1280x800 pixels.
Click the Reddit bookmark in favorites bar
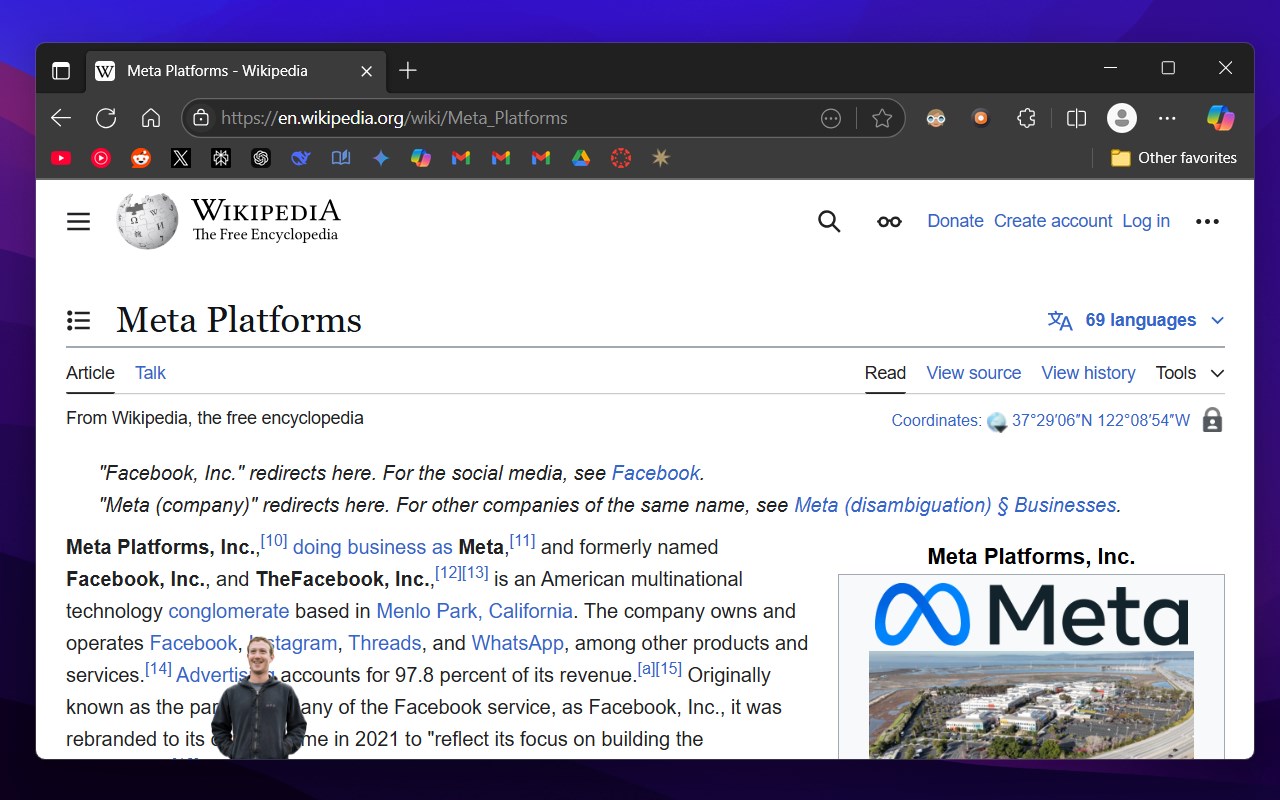click(x=141, y=158)
